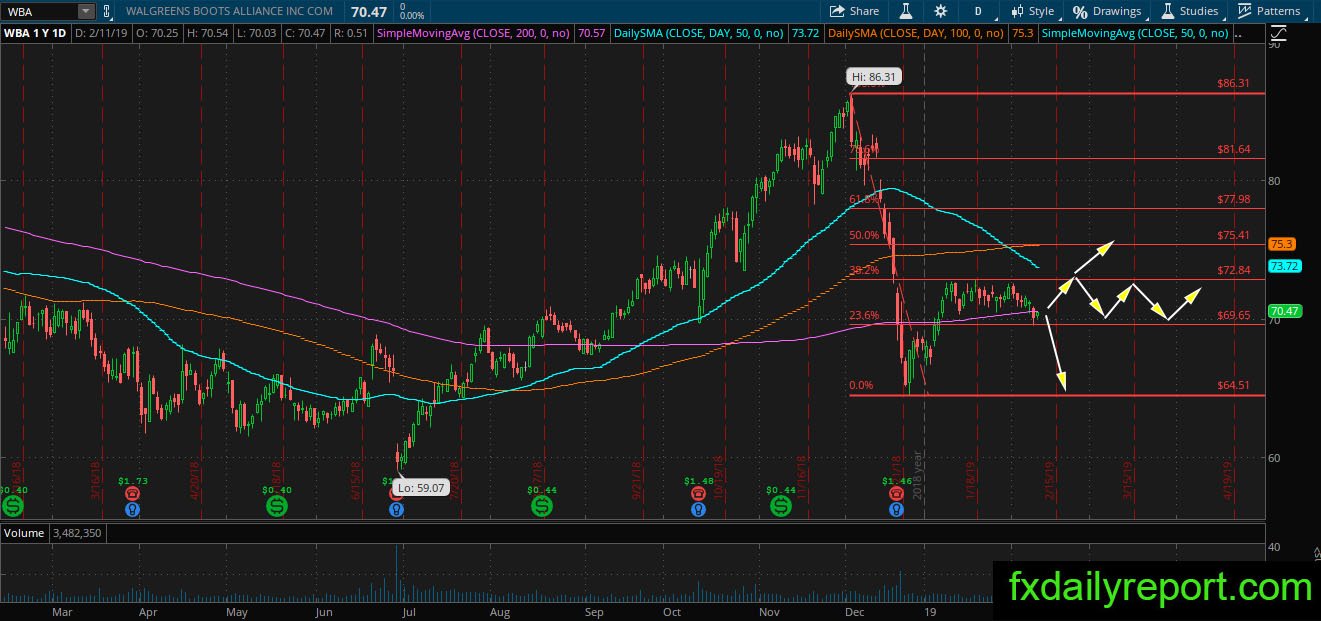Click the WBA symbol input field
The width and height of the screenshot is (1321, 621).
pyautogui.click(x=38, y=11)
